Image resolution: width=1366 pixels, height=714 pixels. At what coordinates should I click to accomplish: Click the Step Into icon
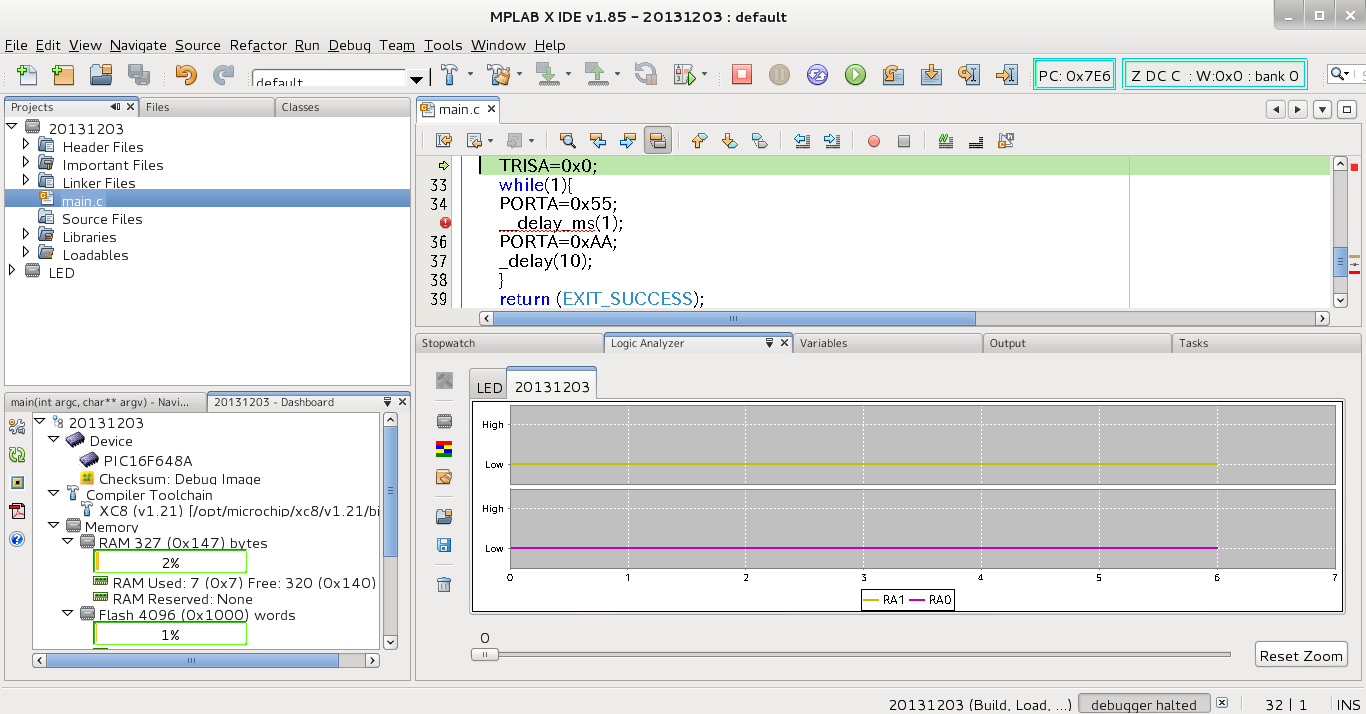tap(931, 75)
